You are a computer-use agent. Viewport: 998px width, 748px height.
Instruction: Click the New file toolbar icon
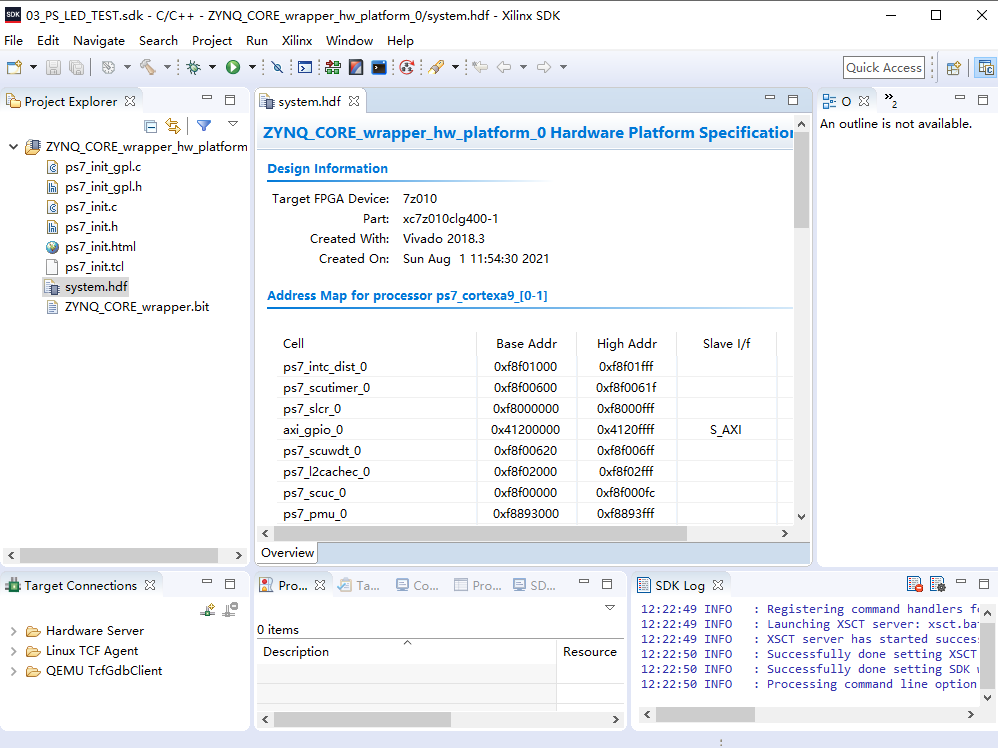14,67
